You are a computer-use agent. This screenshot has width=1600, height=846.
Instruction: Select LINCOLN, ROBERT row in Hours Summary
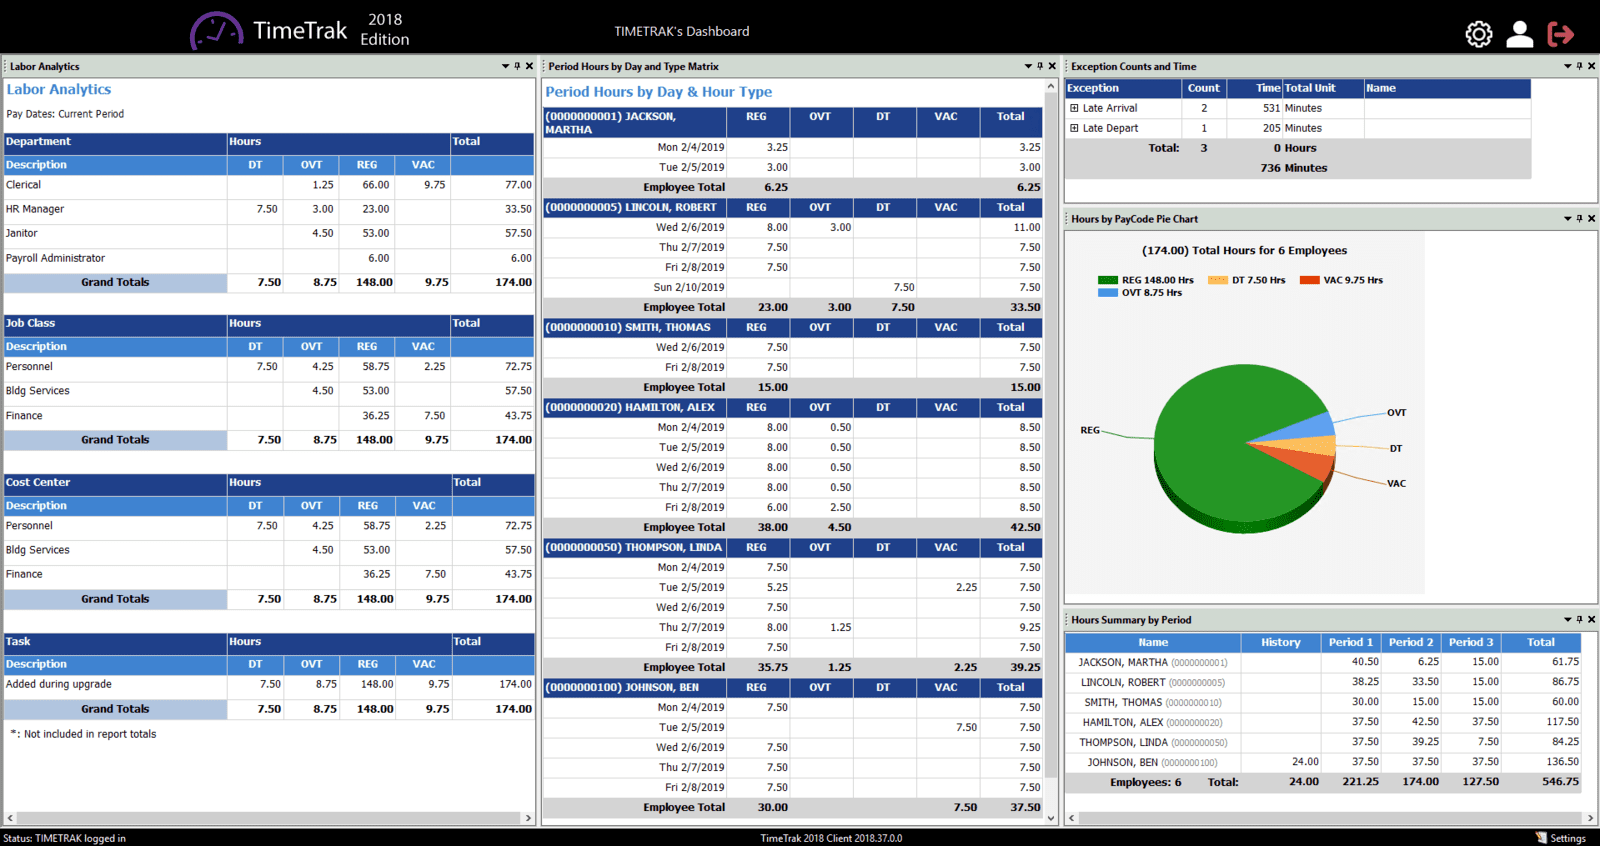pos(1323,682)
